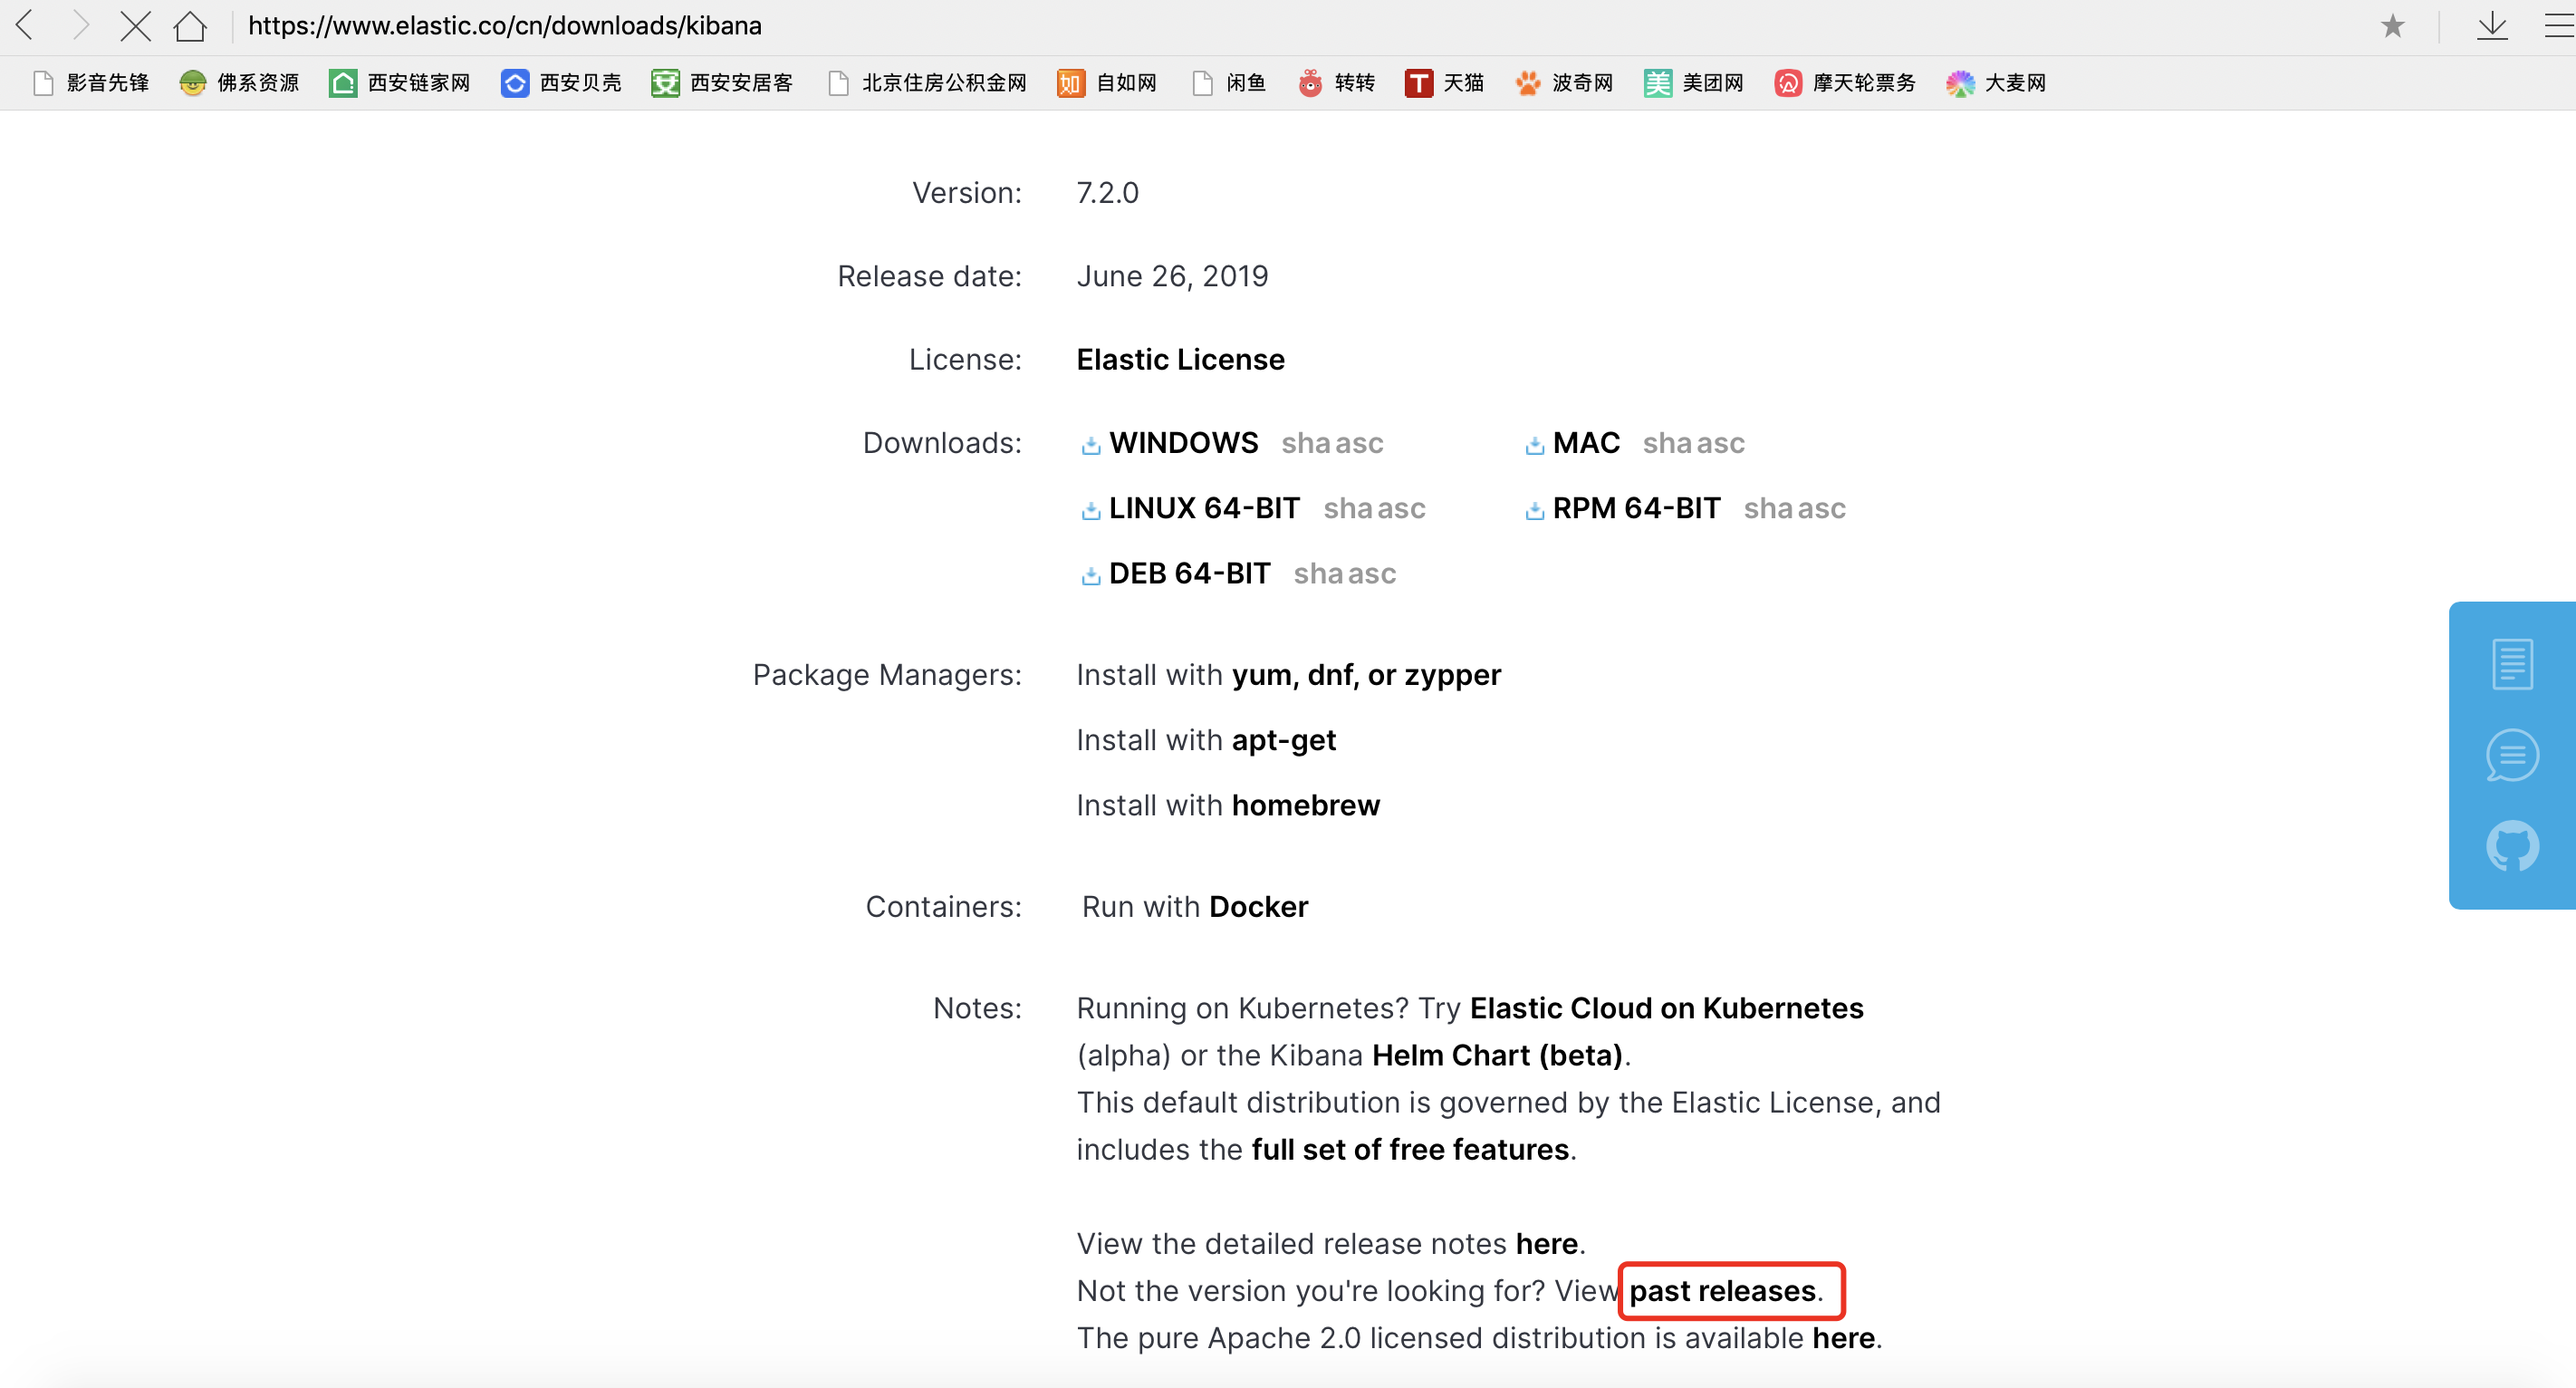Click the MAC download icon
The image size is (2576, 1388).
click(1529, 443)
